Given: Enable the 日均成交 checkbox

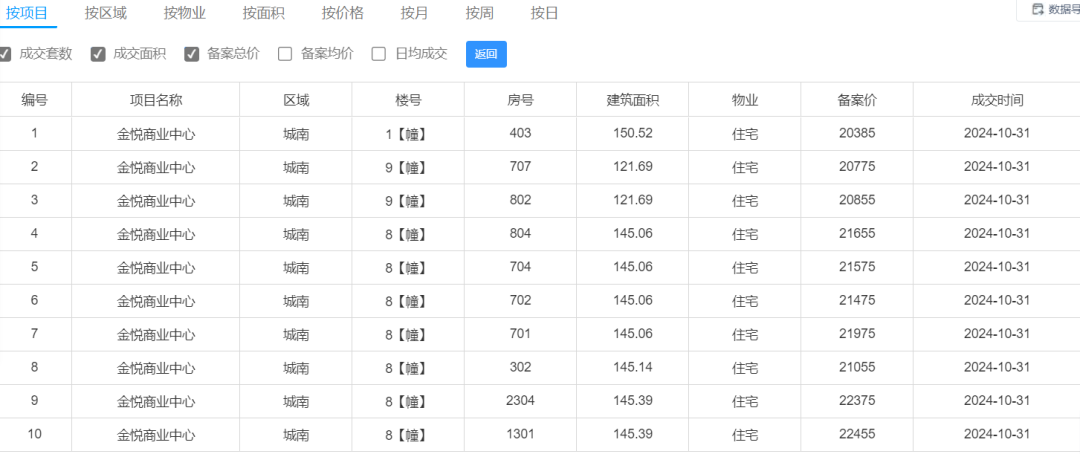Looking at the screenshot, I should coord(379,54).
